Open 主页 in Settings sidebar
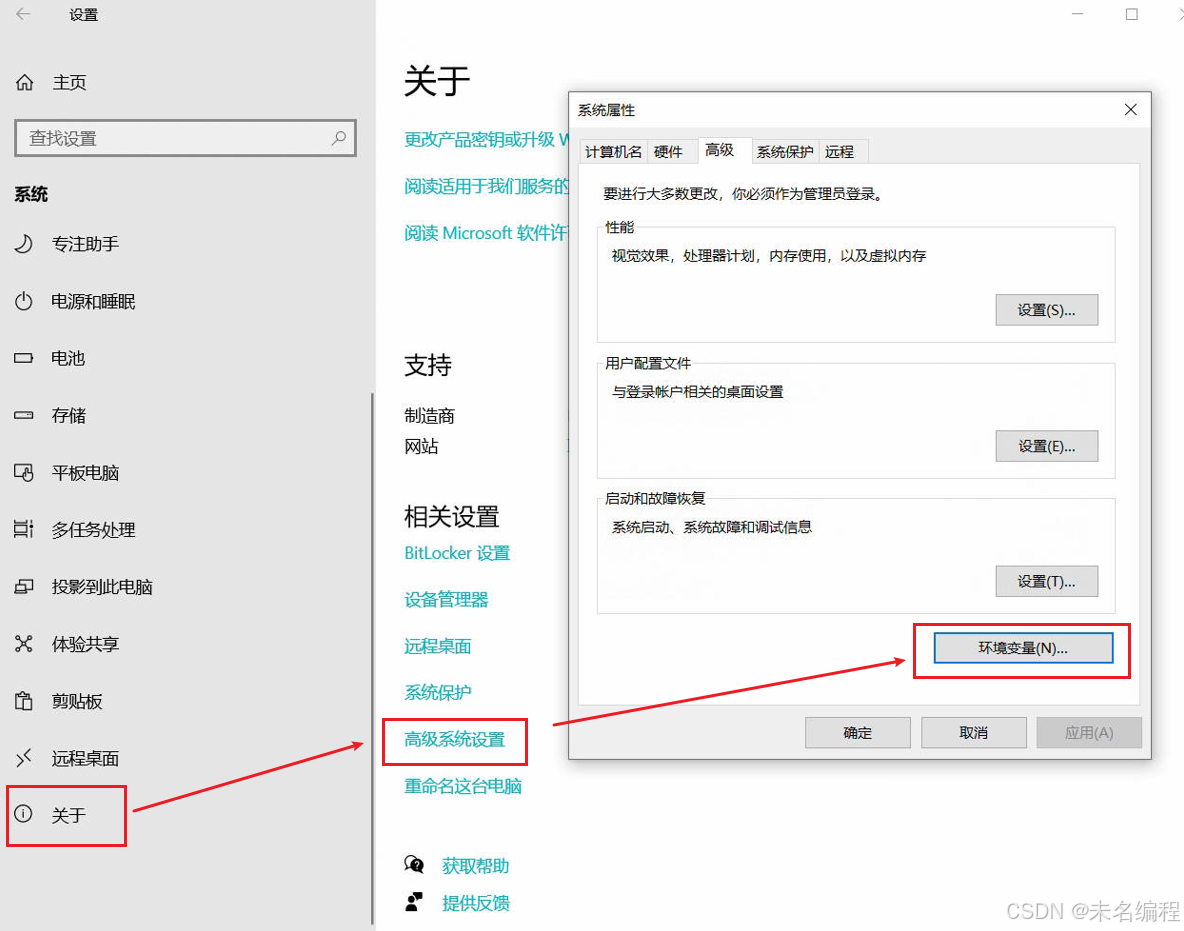Image resolution: width=1184 pixels, height=931 pixels. pos(69,82)
